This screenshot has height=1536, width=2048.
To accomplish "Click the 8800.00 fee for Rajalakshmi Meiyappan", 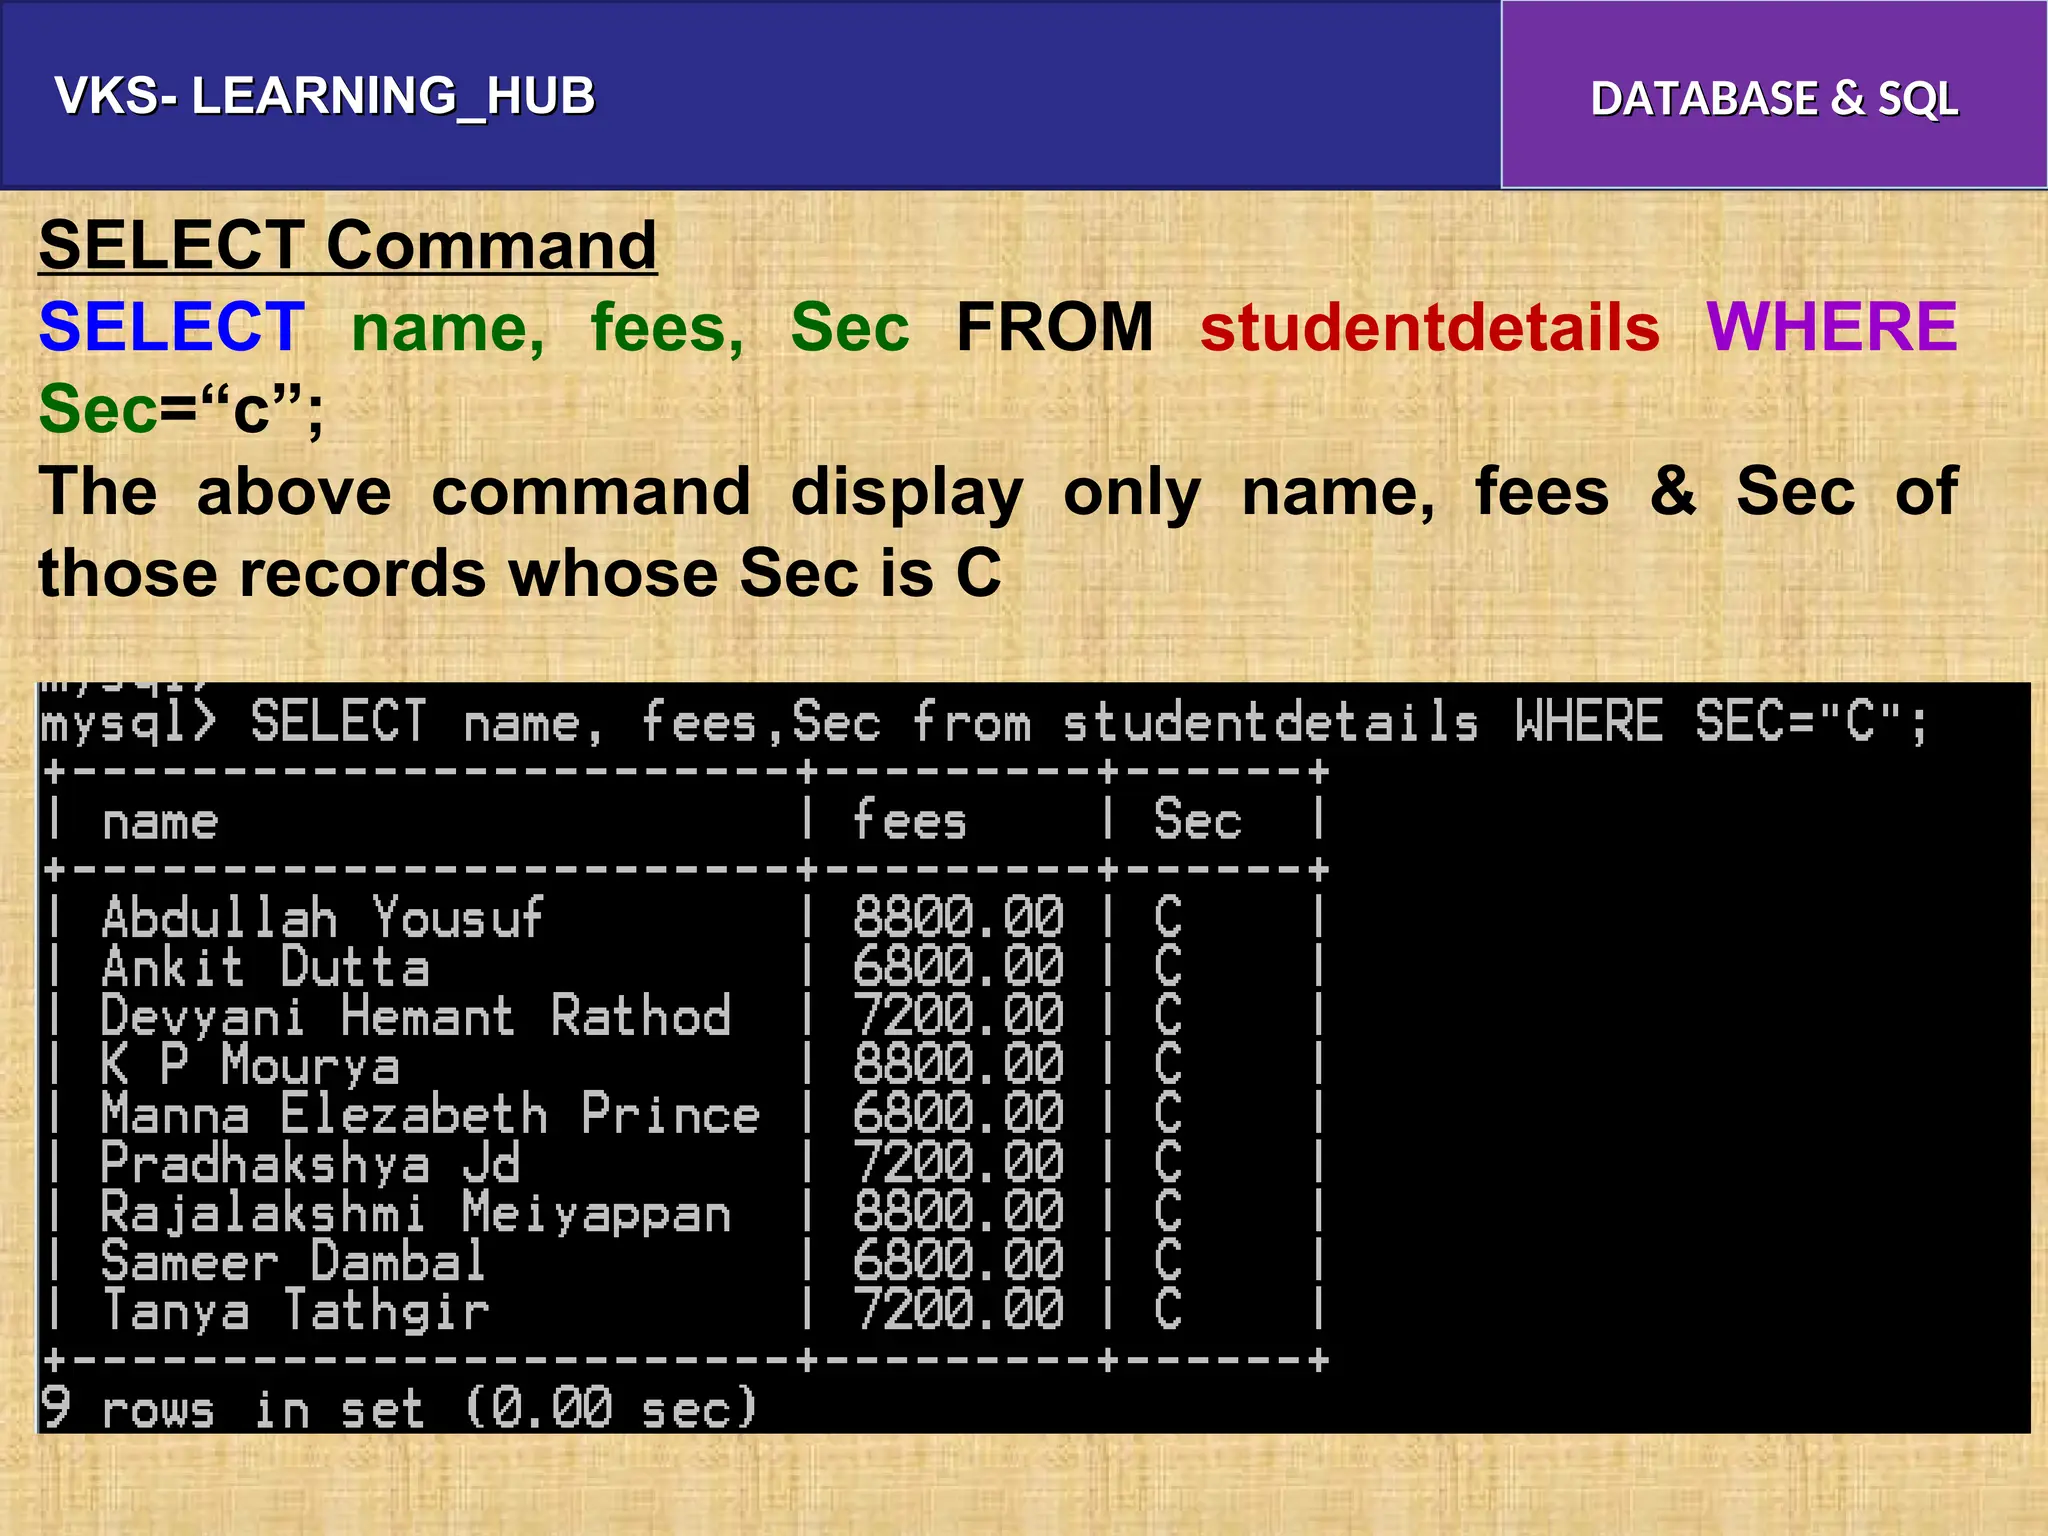I will tap(958, 1211).
